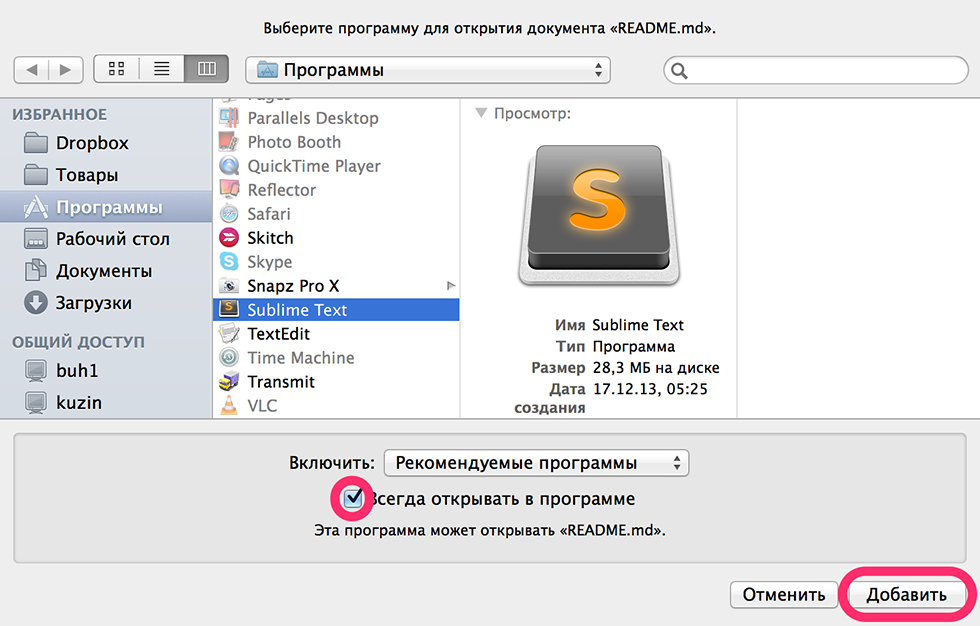The height and width of the screenshot is (626, 980).
Task: Select the Time Machine list entry
Action: point(336,358)
